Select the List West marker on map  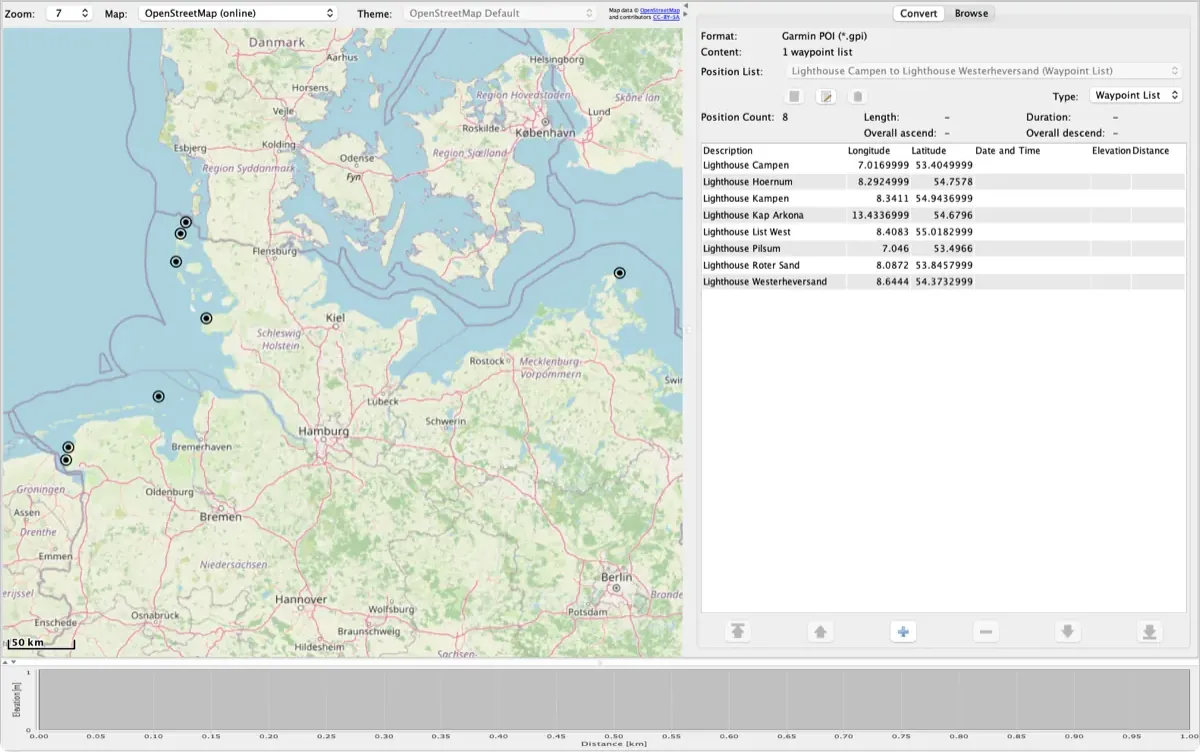186,222
